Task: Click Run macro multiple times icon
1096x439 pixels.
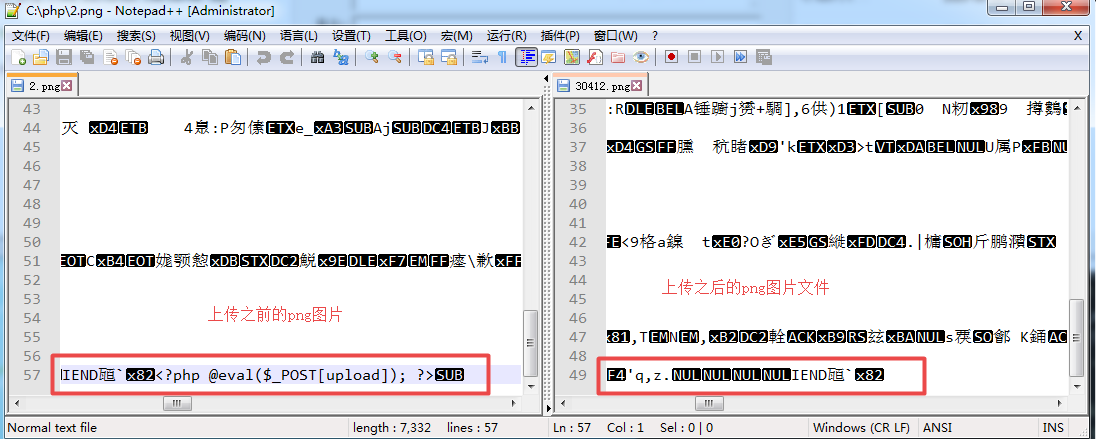Action: click(x=740, y=57)
